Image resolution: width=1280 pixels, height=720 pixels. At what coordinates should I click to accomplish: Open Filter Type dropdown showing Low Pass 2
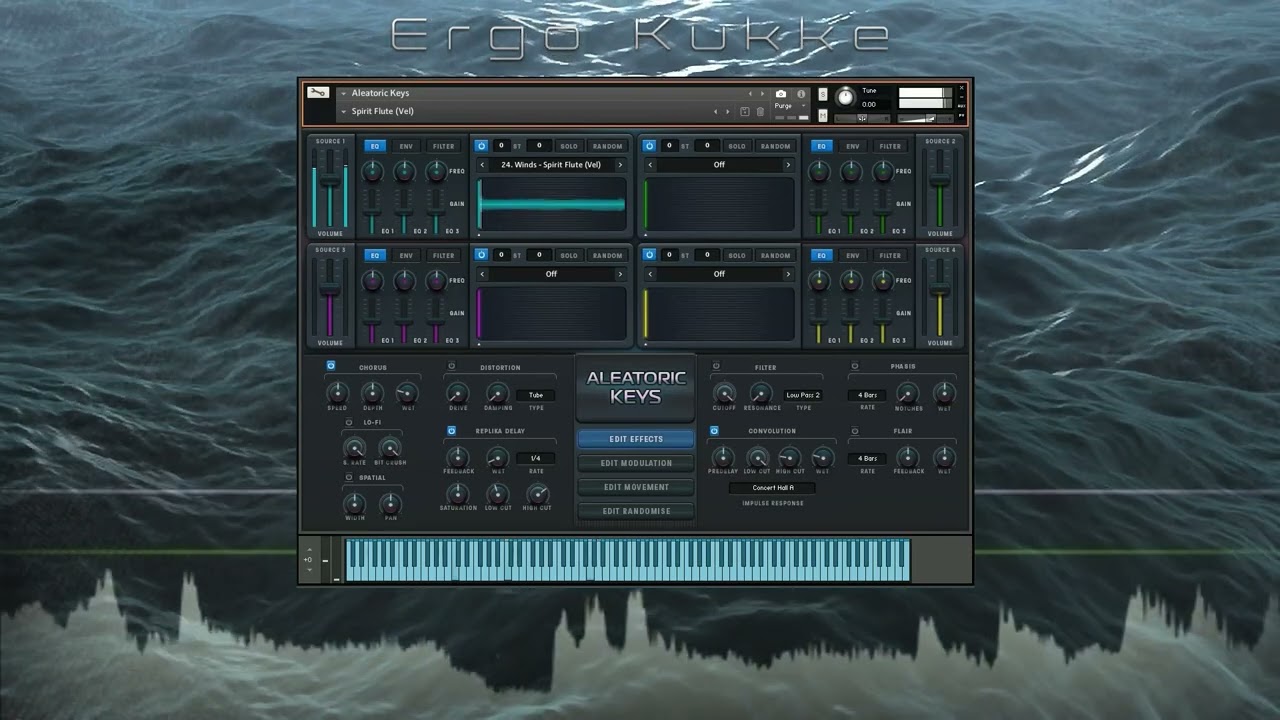pyautogui.click(x=803, y=395)
